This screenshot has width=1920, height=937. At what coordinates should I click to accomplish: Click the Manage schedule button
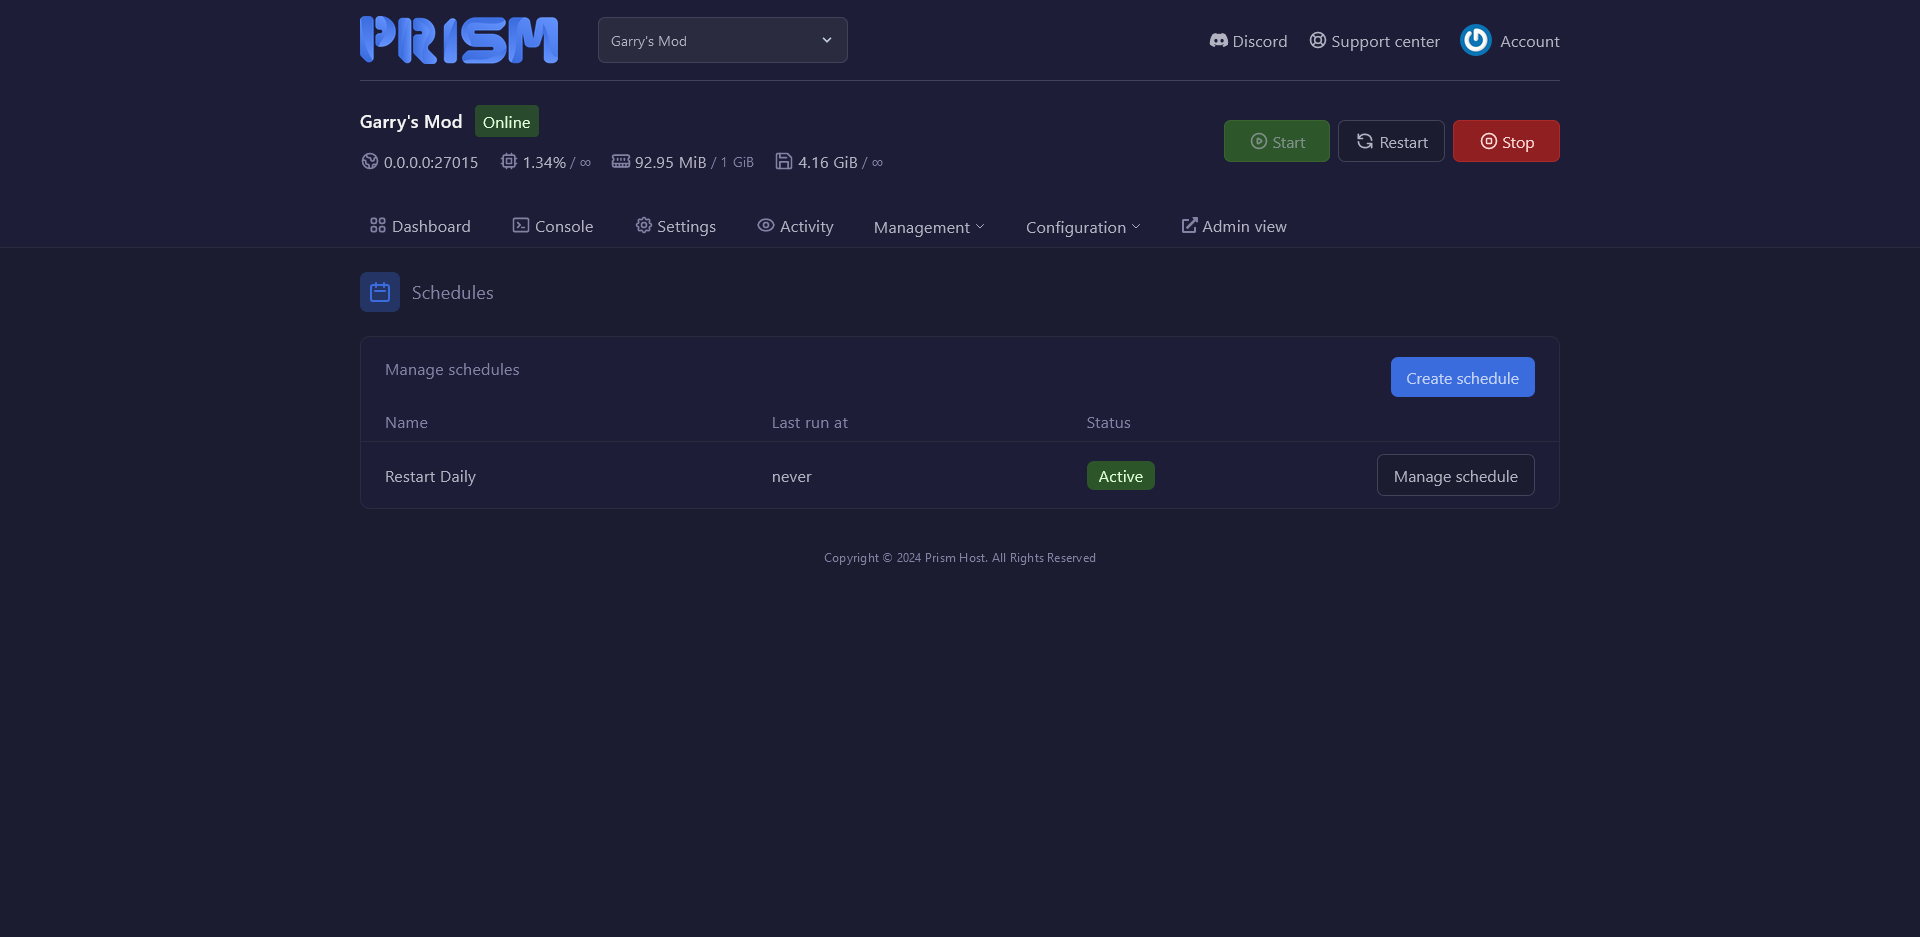click(1455, 476)
